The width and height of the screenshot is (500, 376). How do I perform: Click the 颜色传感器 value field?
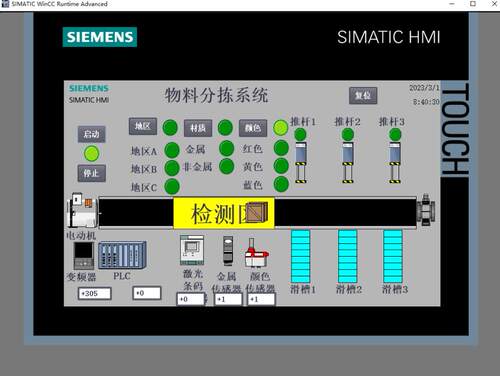[x=262, y=299]
